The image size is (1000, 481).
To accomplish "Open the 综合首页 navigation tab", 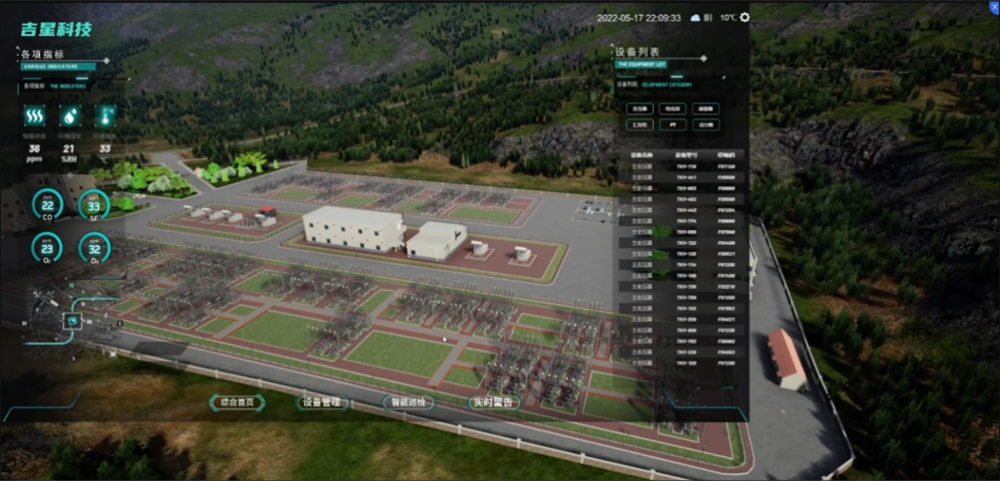I will (x=237, y=403).
